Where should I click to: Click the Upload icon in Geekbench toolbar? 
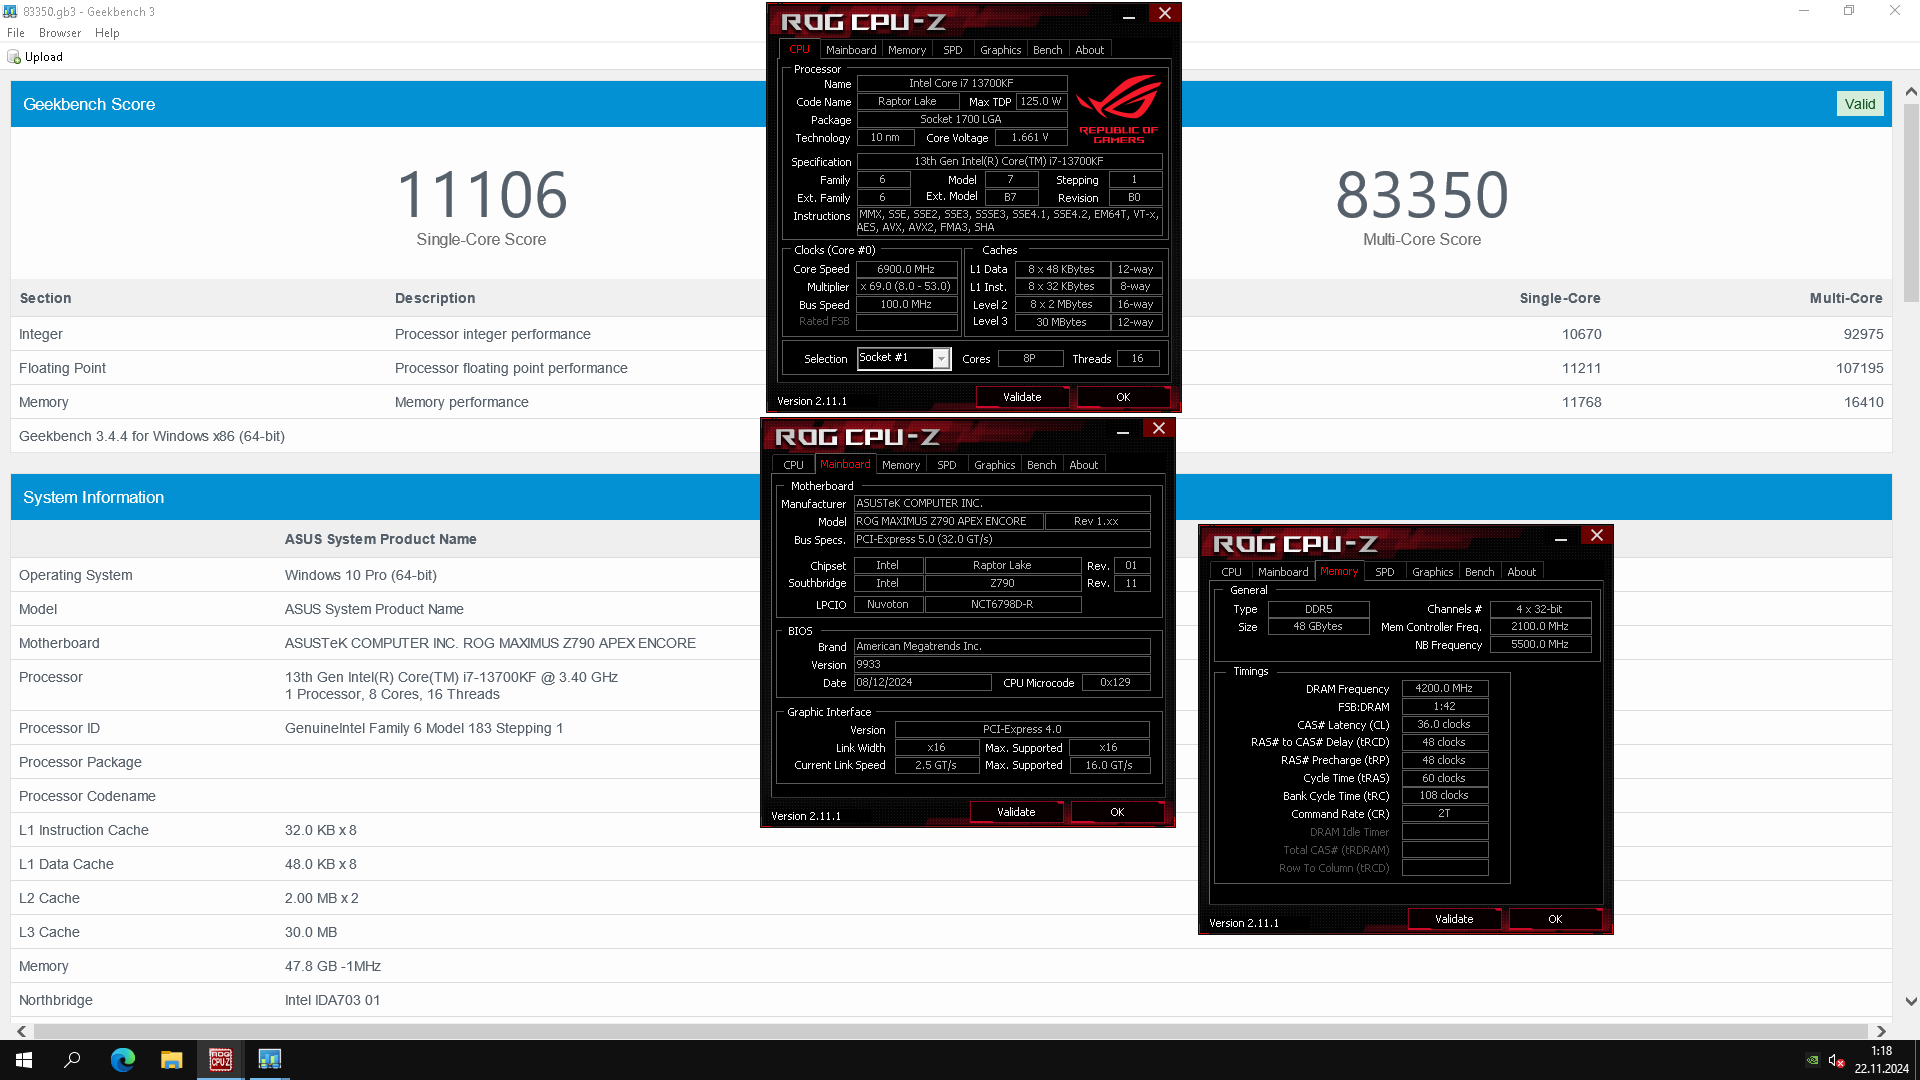pyautogui.click(x=14, y=57)
